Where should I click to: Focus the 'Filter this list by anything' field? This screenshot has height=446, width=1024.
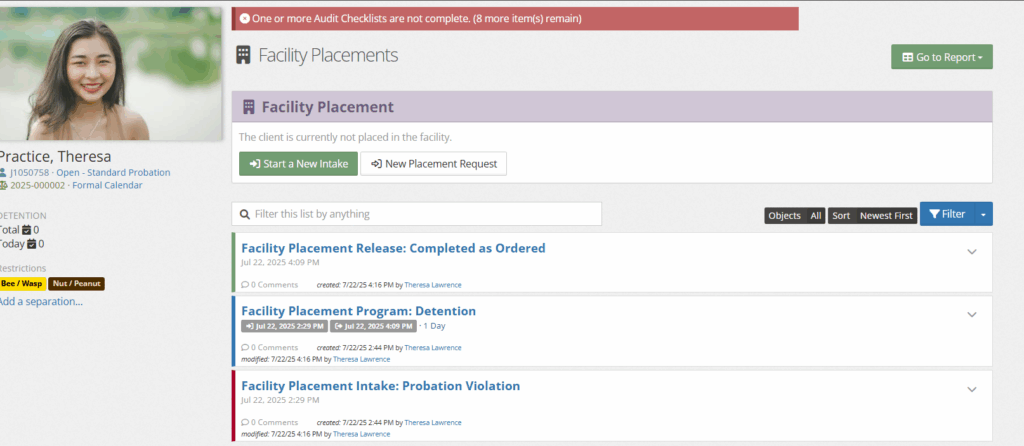pos(417,214)
